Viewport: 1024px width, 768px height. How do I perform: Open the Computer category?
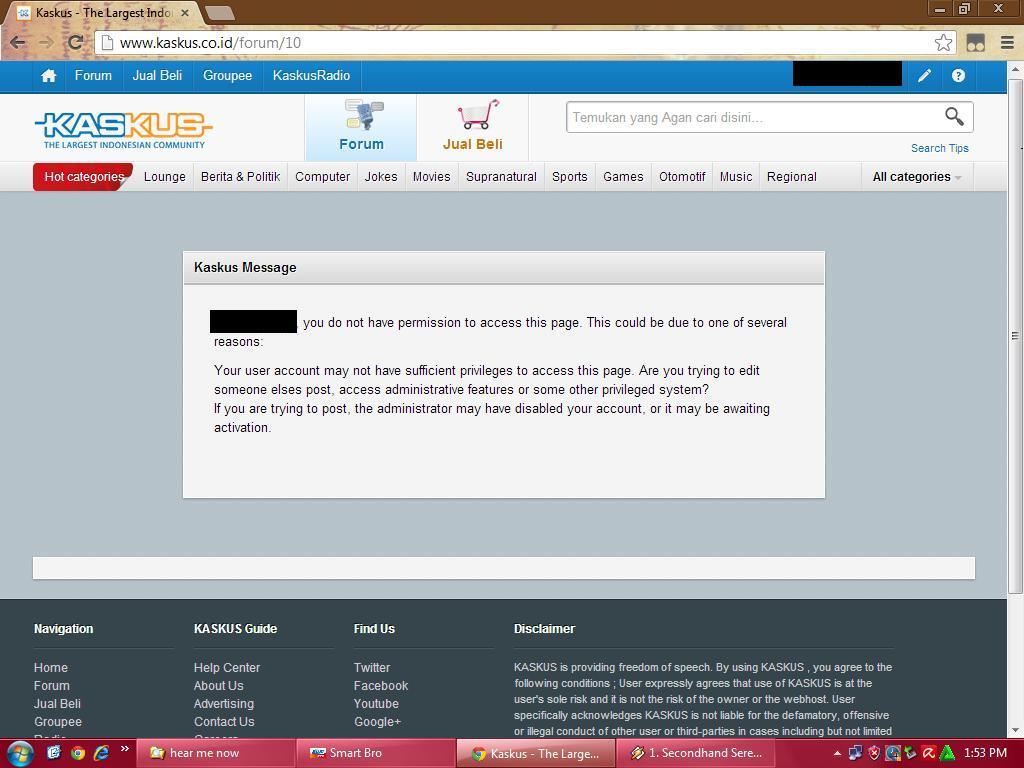[323, 177]
